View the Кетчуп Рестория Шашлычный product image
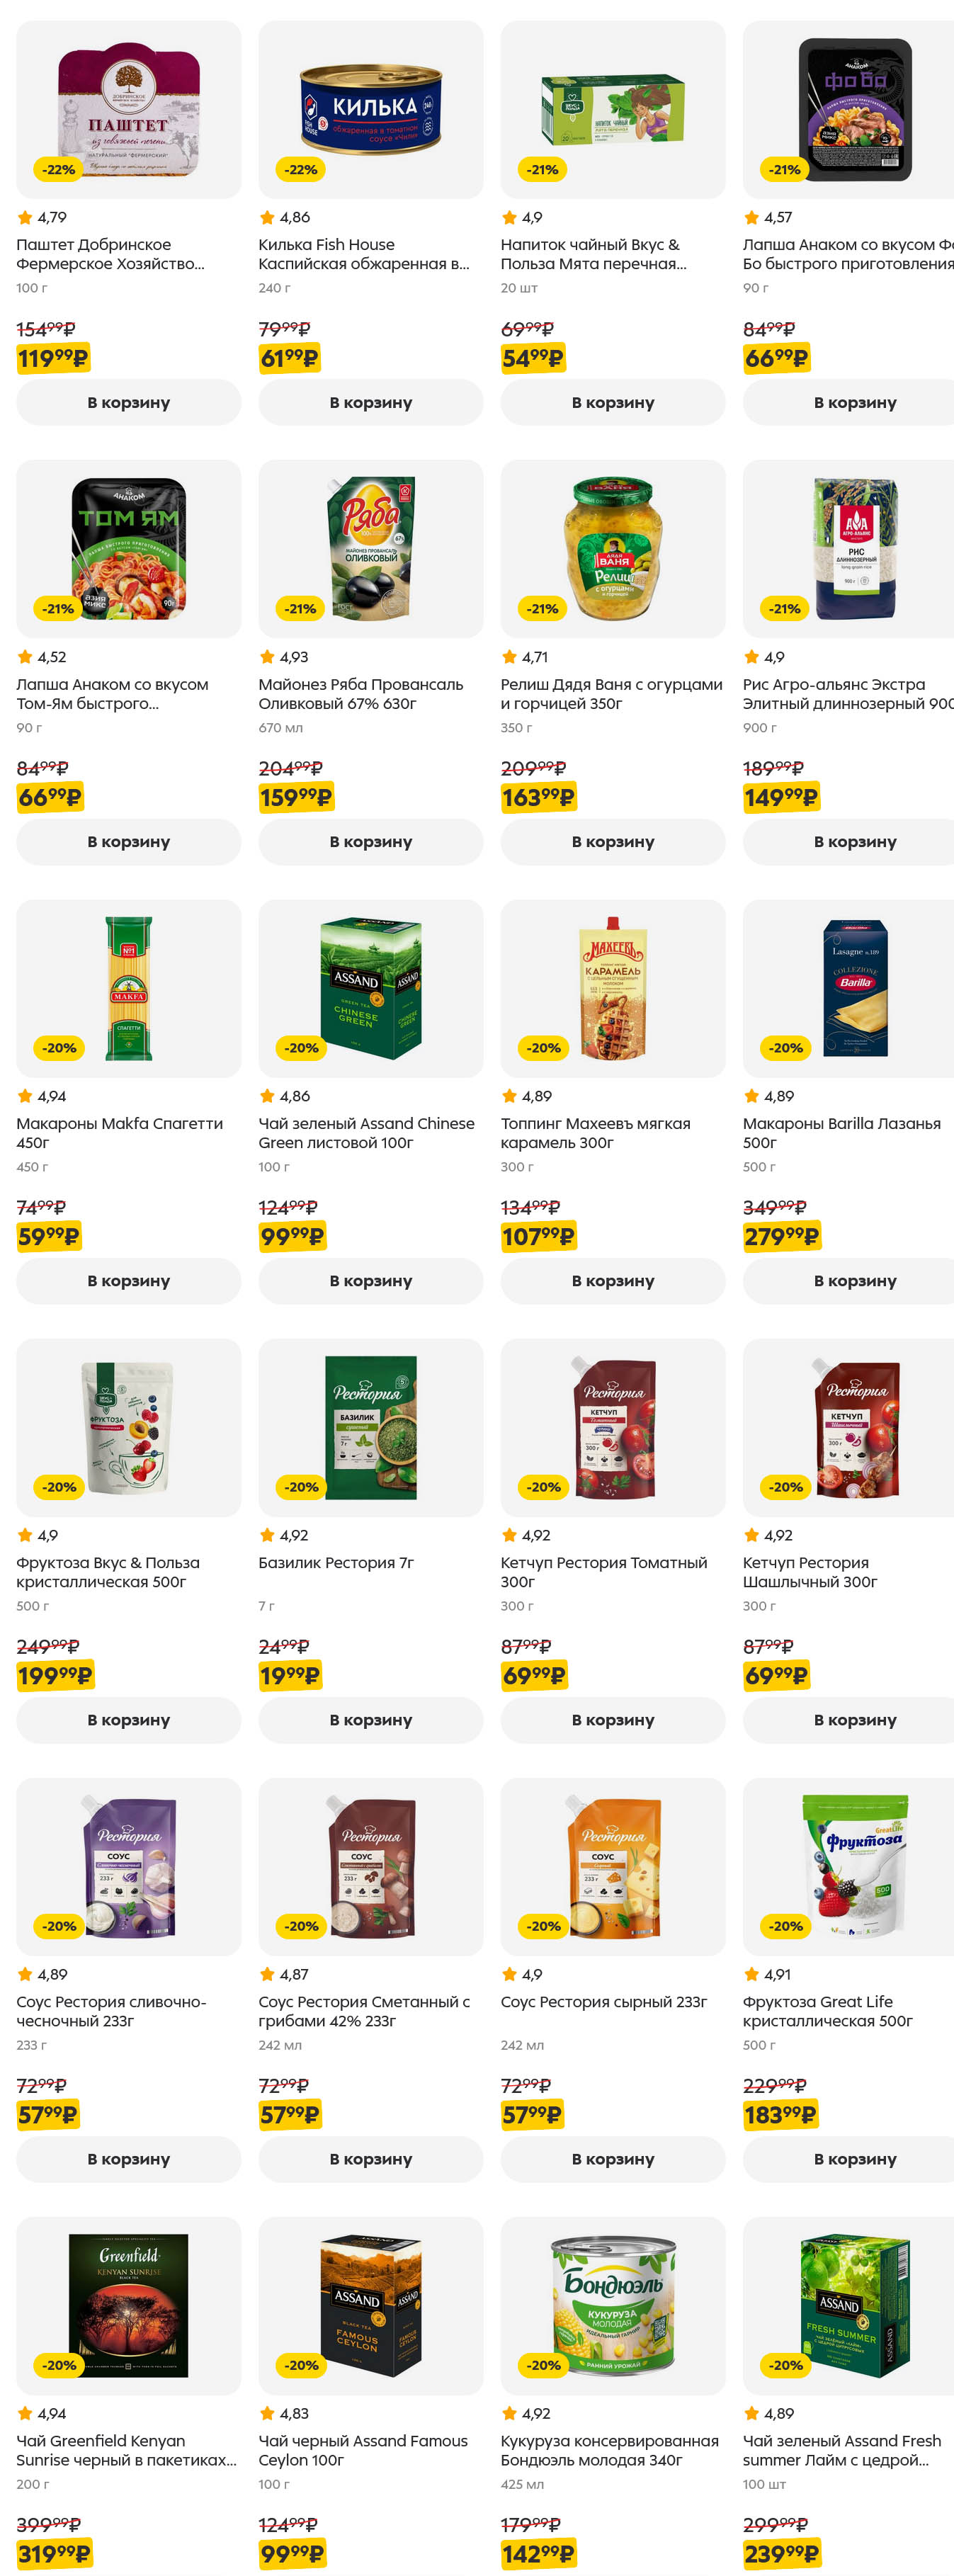The width and height of the screenshot is (954, 2576). [854, 1427]
